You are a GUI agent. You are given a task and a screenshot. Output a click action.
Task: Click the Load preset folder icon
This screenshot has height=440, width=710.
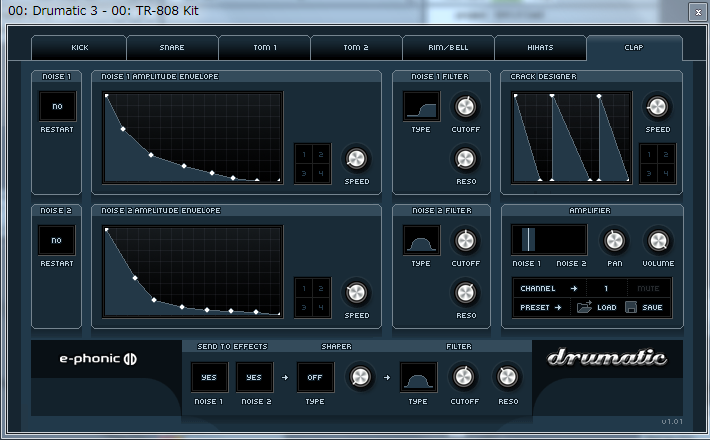[585, 308]
